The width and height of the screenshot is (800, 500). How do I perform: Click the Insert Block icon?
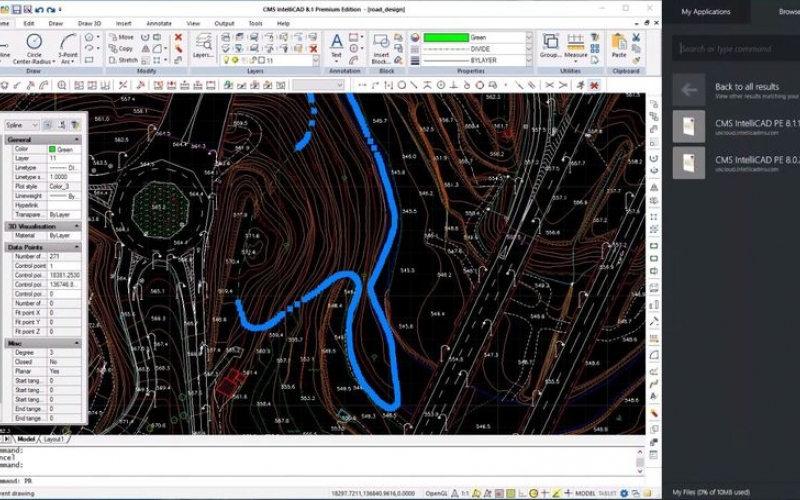point(382,44)
